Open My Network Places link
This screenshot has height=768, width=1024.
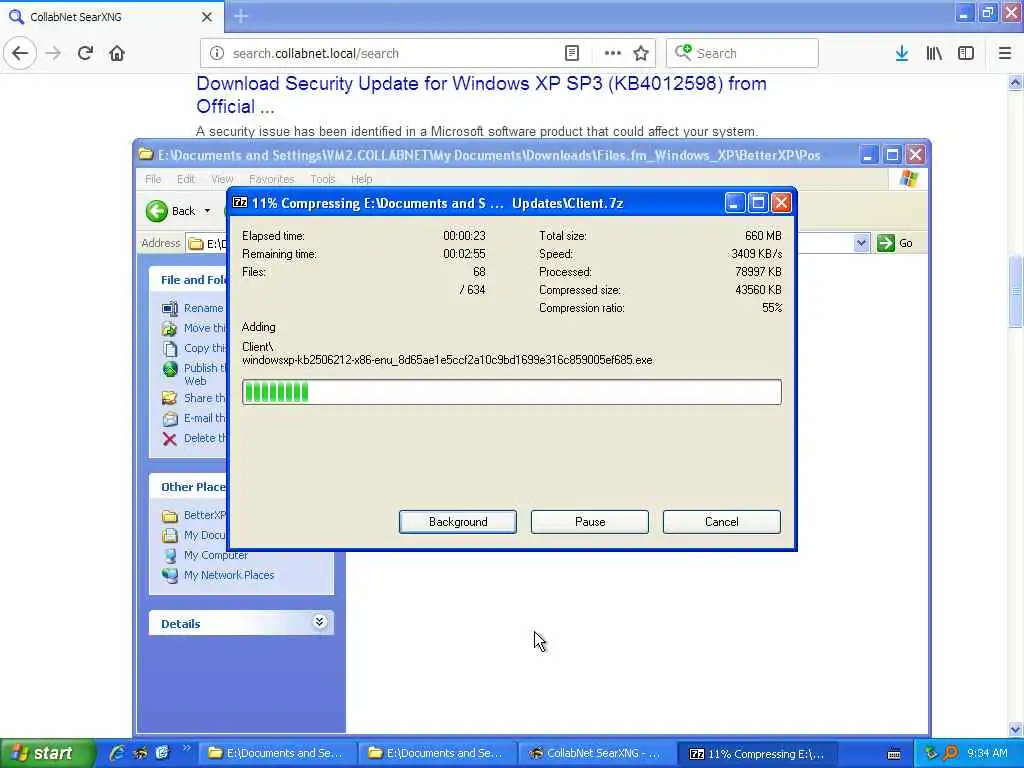tap(229, 575)
